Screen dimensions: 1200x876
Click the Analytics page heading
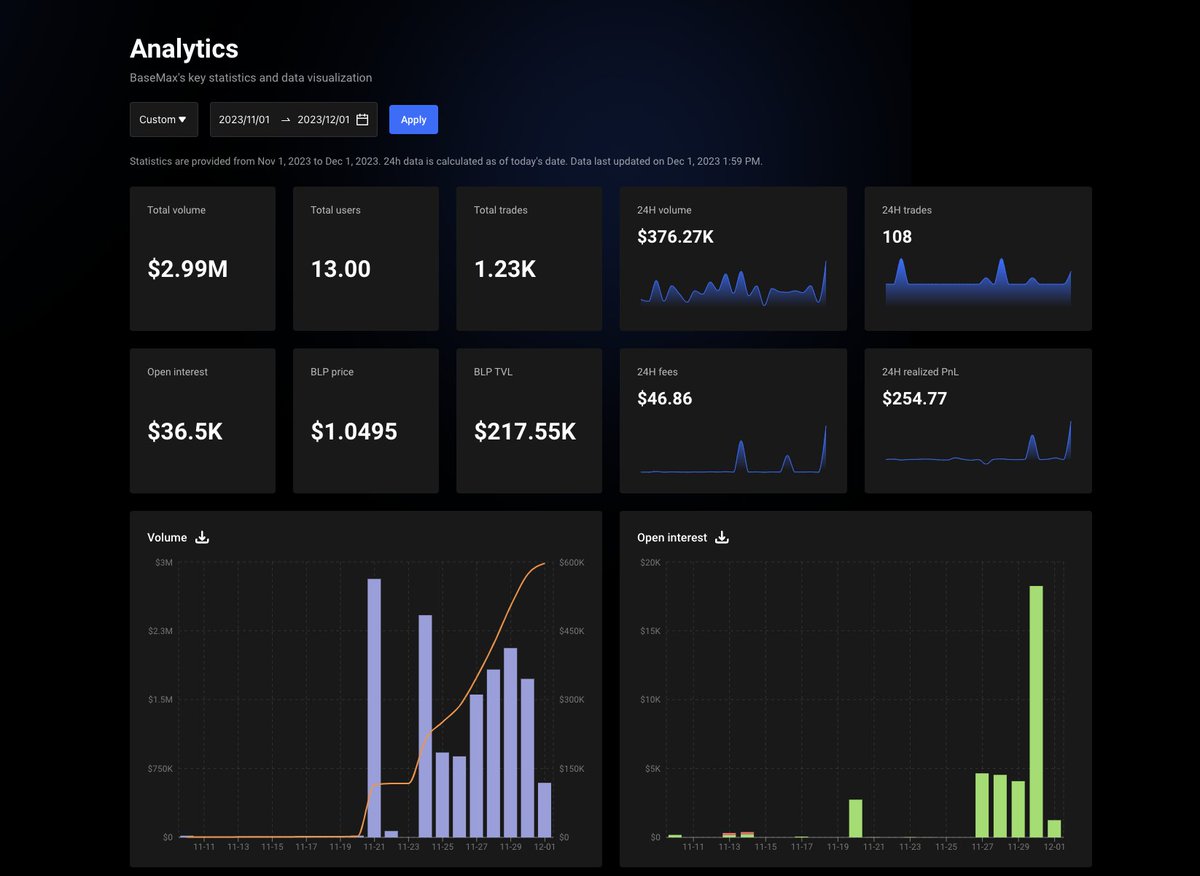(184, 48)
